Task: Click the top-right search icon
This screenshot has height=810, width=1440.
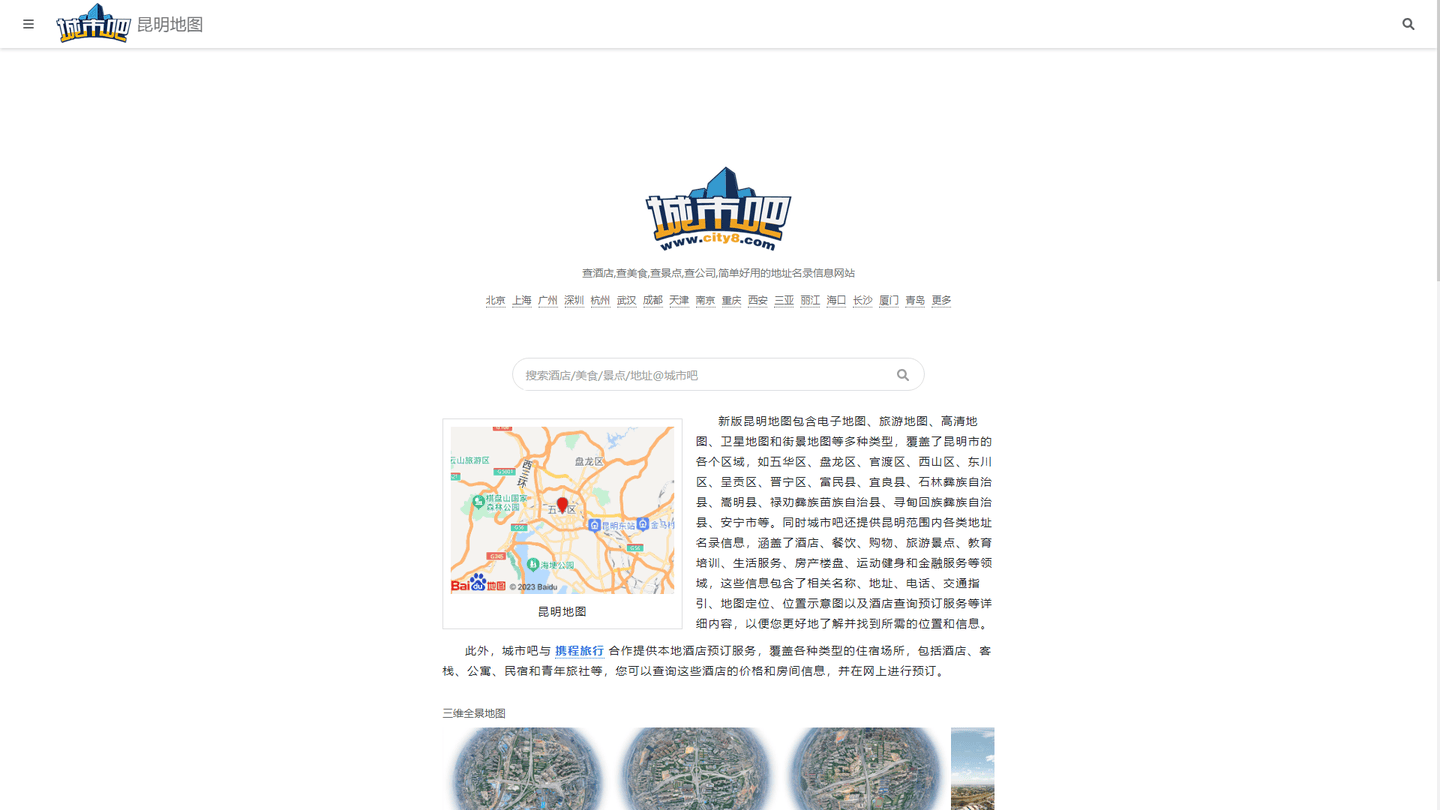Action: tap(1408, 24)
